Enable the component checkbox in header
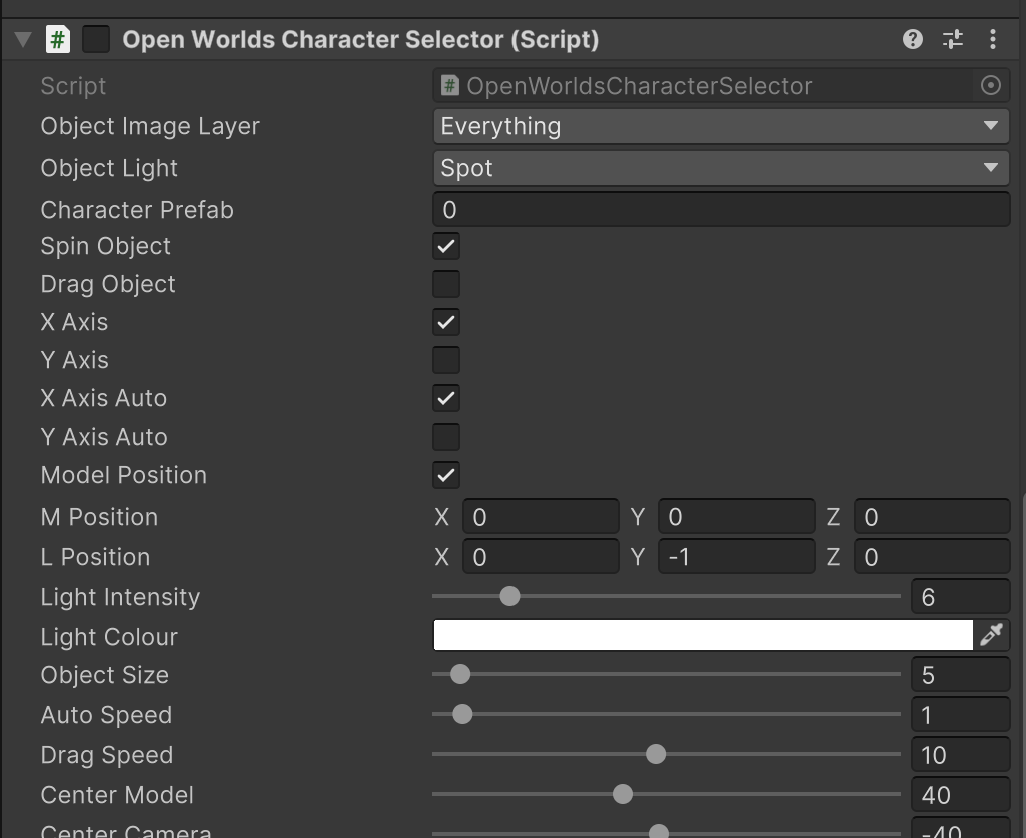The image size is (1026, 838). pos(96,40)
